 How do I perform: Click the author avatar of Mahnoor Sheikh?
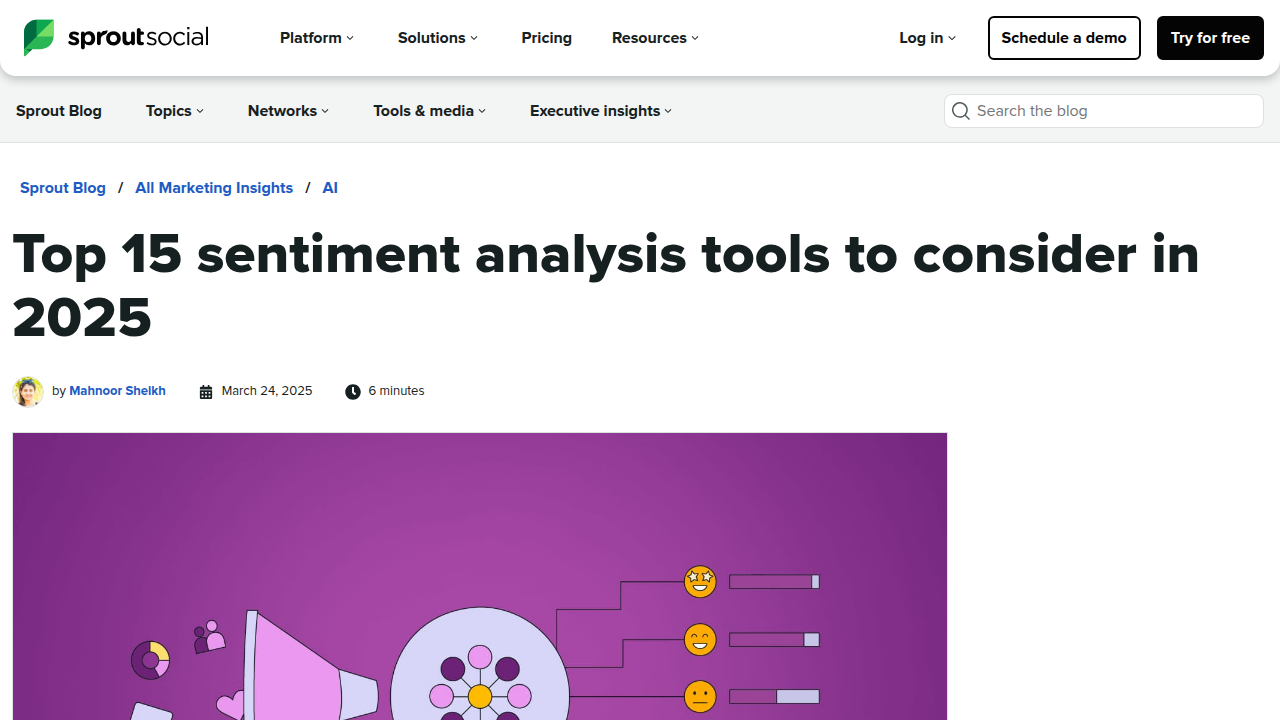tap(28, 391)
